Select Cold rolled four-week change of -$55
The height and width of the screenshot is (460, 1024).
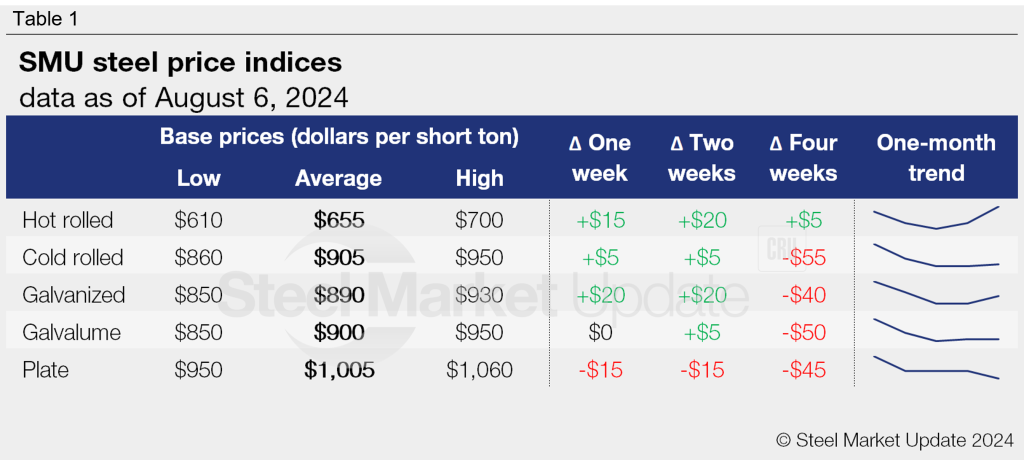(804, 257)
